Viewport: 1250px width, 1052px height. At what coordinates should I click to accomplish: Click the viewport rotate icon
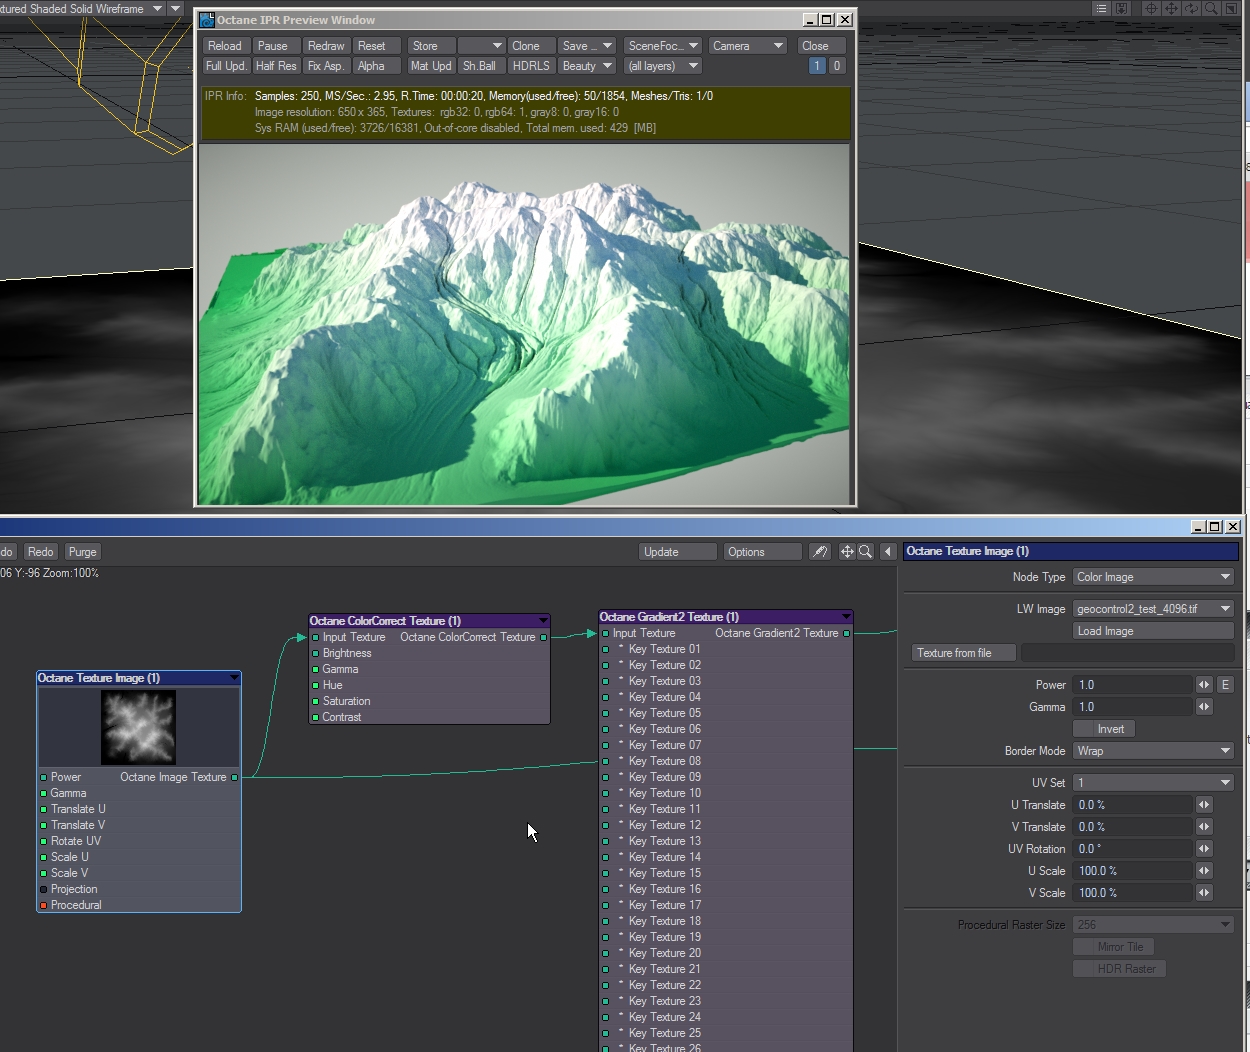1191,8
